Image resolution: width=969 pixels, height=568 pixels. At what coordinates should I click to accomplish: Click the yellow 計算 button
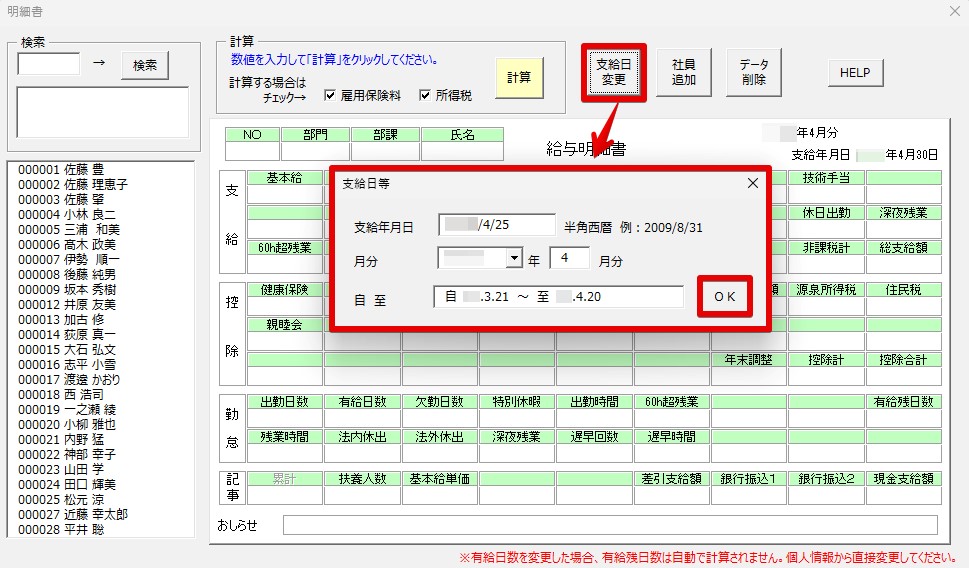coord(519,77)
